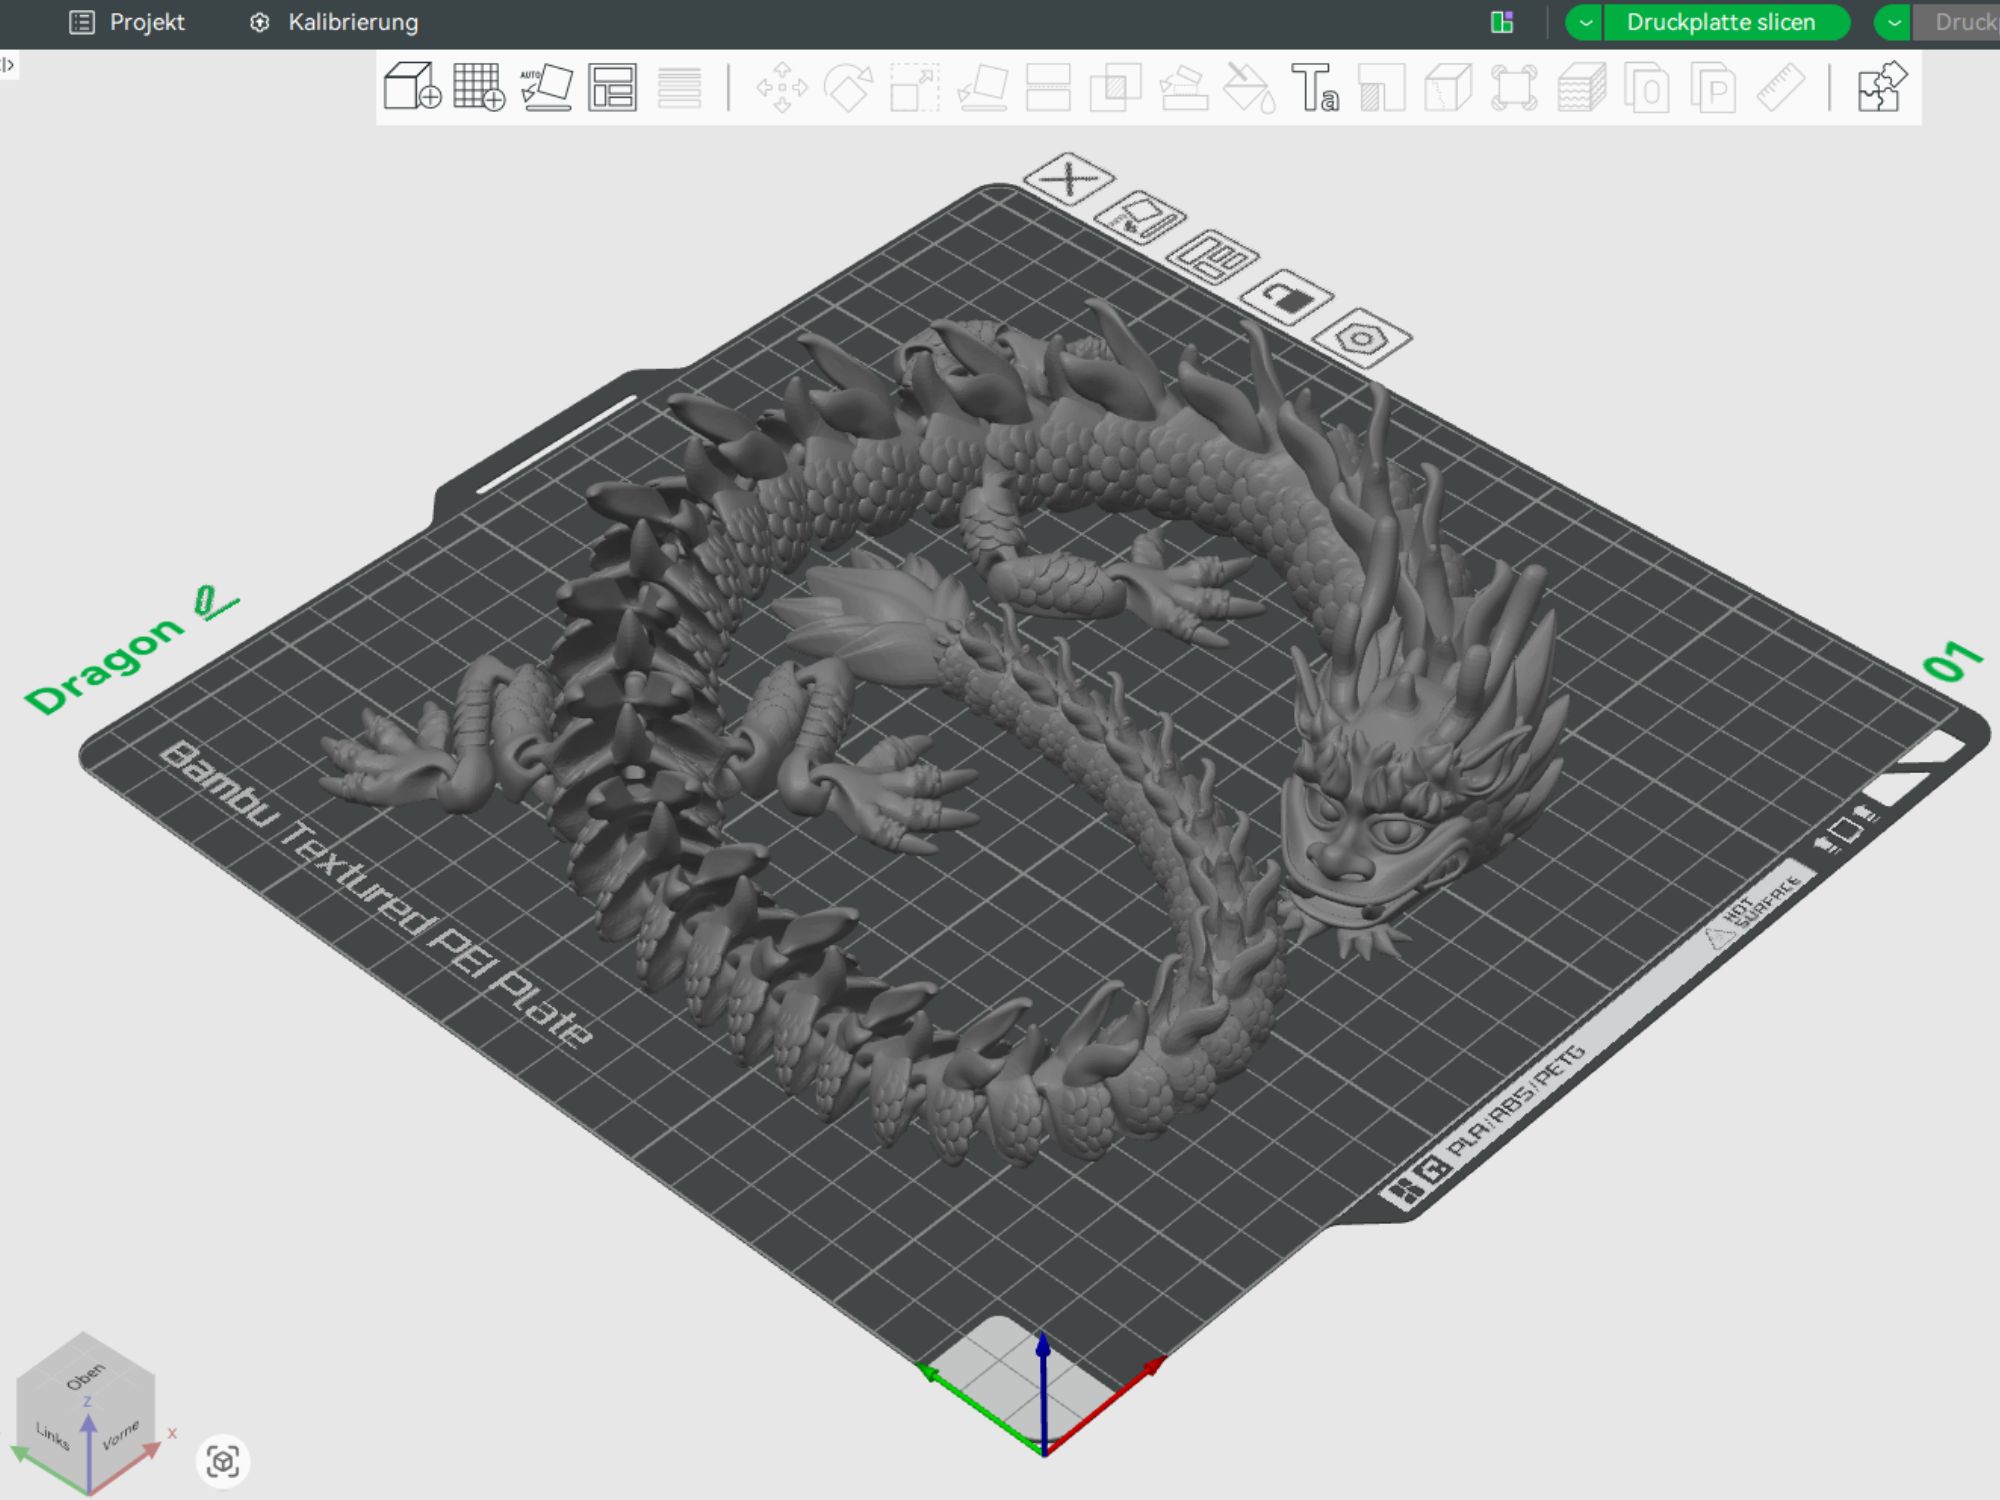
Task: Expand the slice plate dropdown arrow
Action: coord(1585,22)
